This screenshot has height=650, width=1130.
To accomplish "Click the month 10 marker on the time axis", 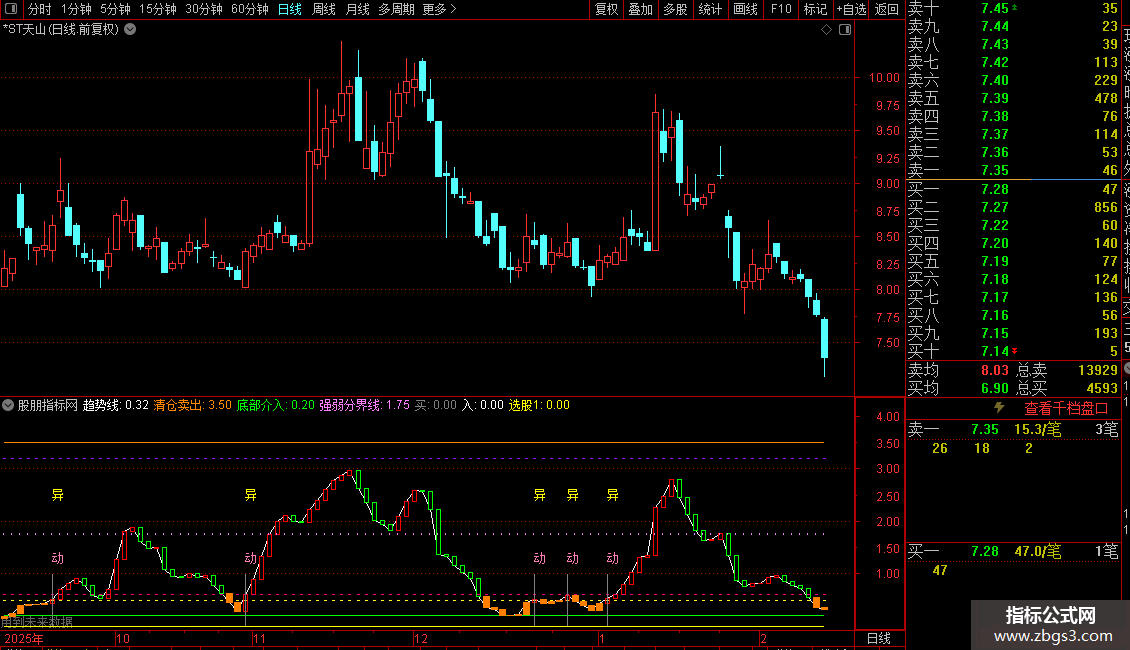I will click(123, 638).
